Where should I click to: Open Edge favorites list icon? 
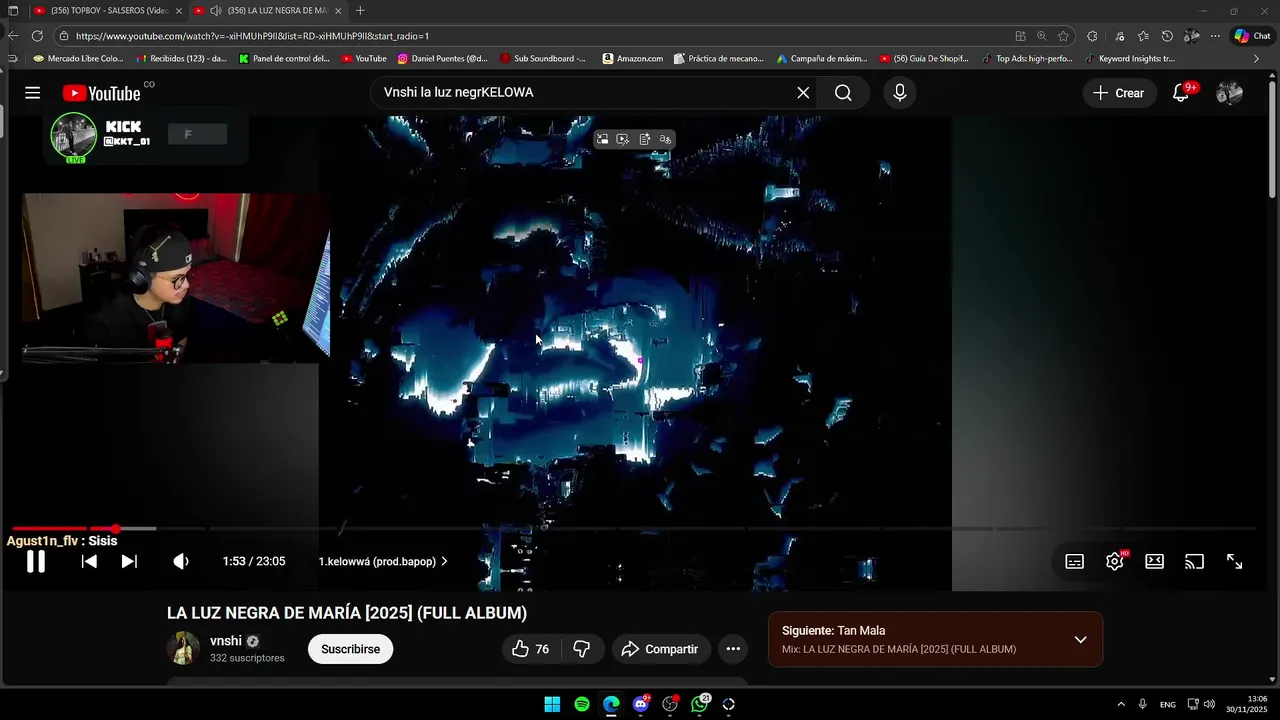tap(1144, 36)
